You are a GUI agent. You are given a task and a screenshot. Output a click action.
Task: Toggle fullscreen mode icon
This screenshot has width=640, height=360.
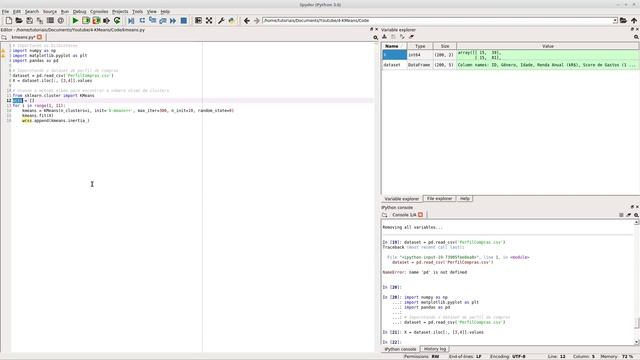point(209,20)
